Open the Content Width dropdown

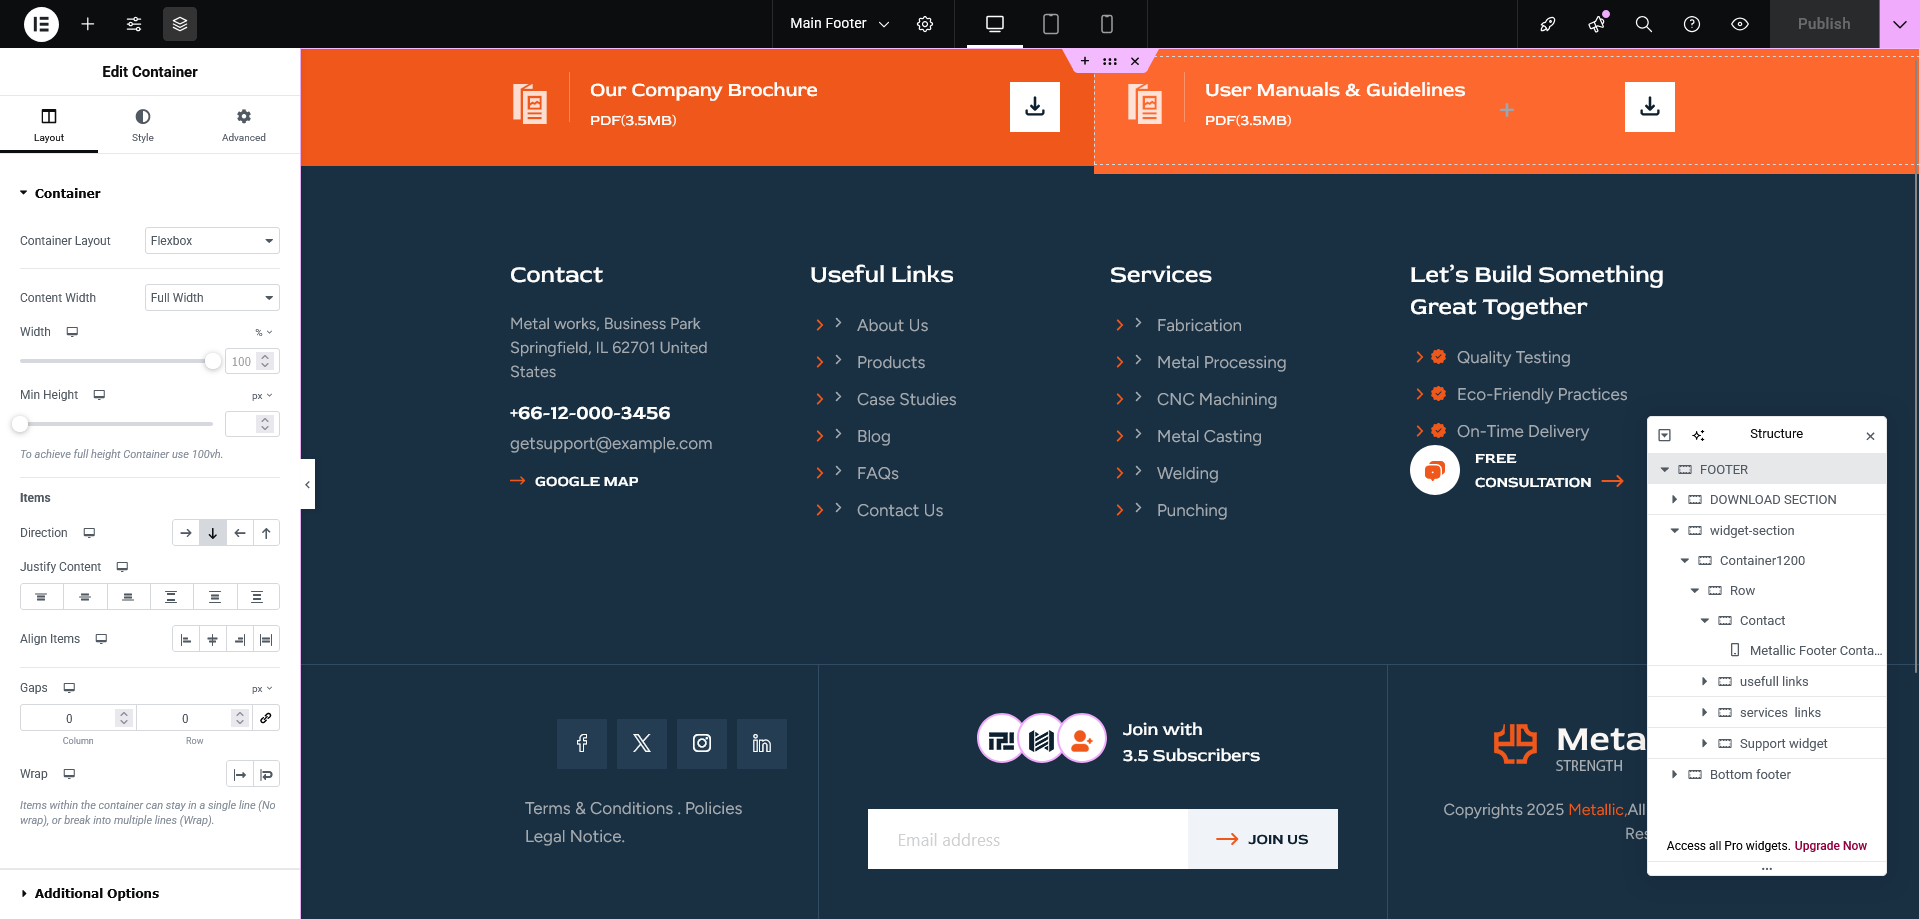[x=212, y=298]
